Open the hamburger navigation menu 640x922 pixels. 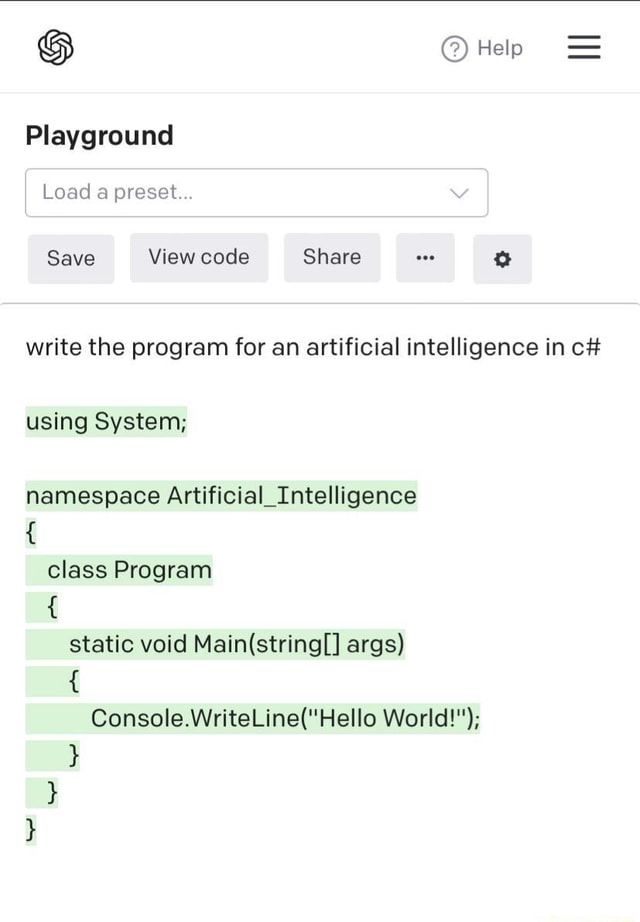click(x=584, y=48)
